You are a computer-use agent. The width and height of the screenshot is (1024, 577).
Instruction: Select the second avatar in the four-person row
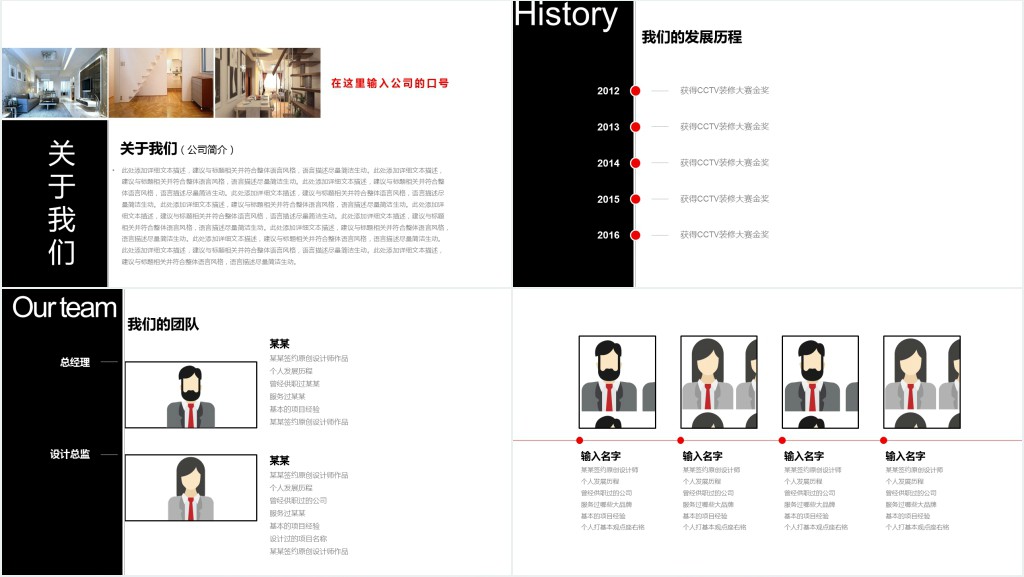pos(718,374)
